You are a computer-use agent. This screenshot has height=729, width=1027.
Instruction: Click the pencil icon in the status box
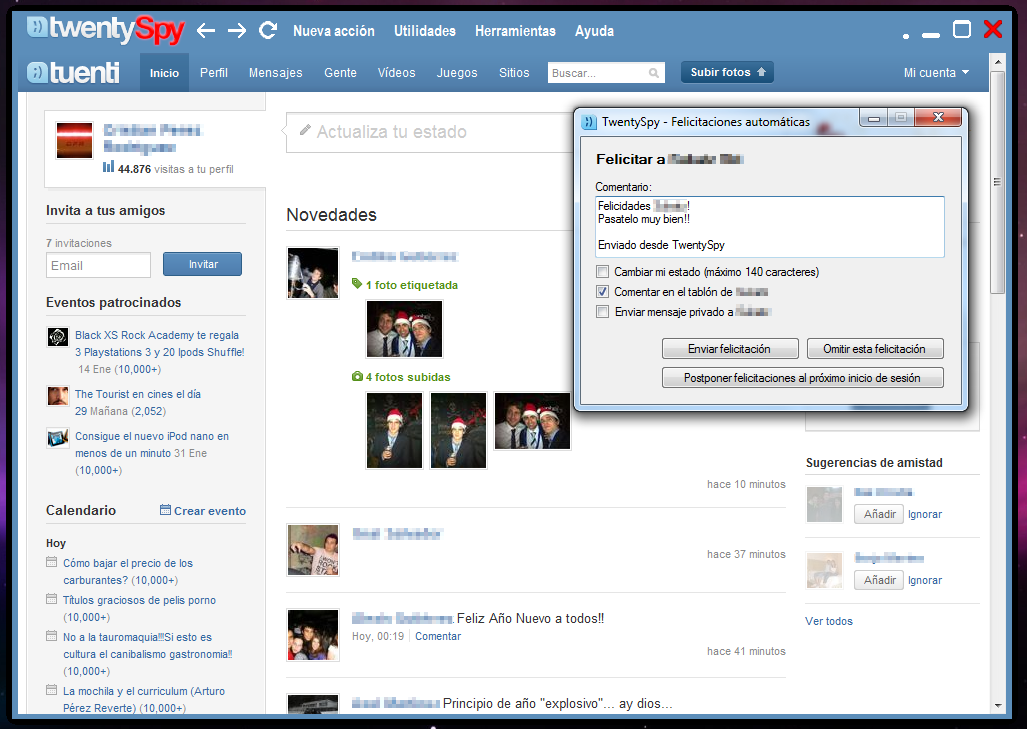(305, 130)
